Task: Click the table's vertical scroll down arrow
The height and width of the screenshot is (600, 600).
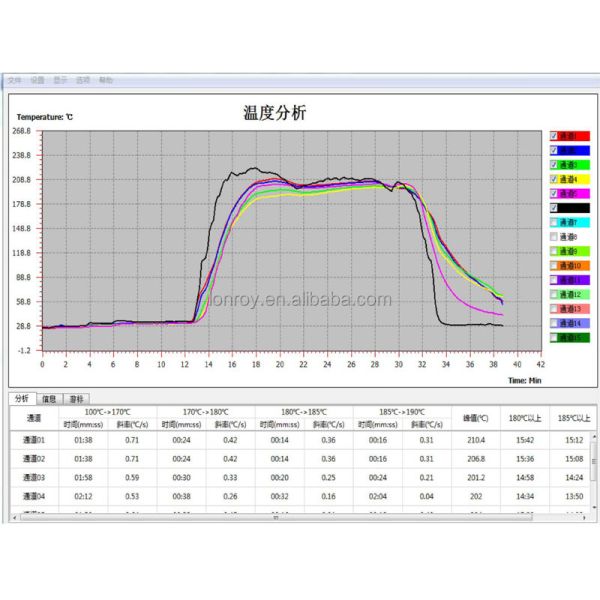Action: (594, 507)
